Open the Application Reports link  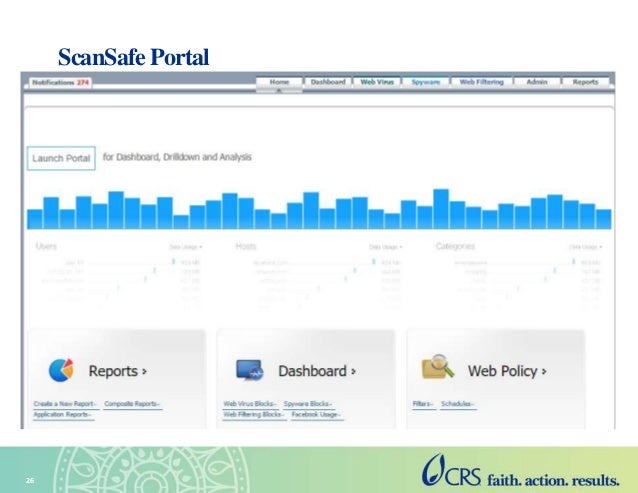point(63,414)
